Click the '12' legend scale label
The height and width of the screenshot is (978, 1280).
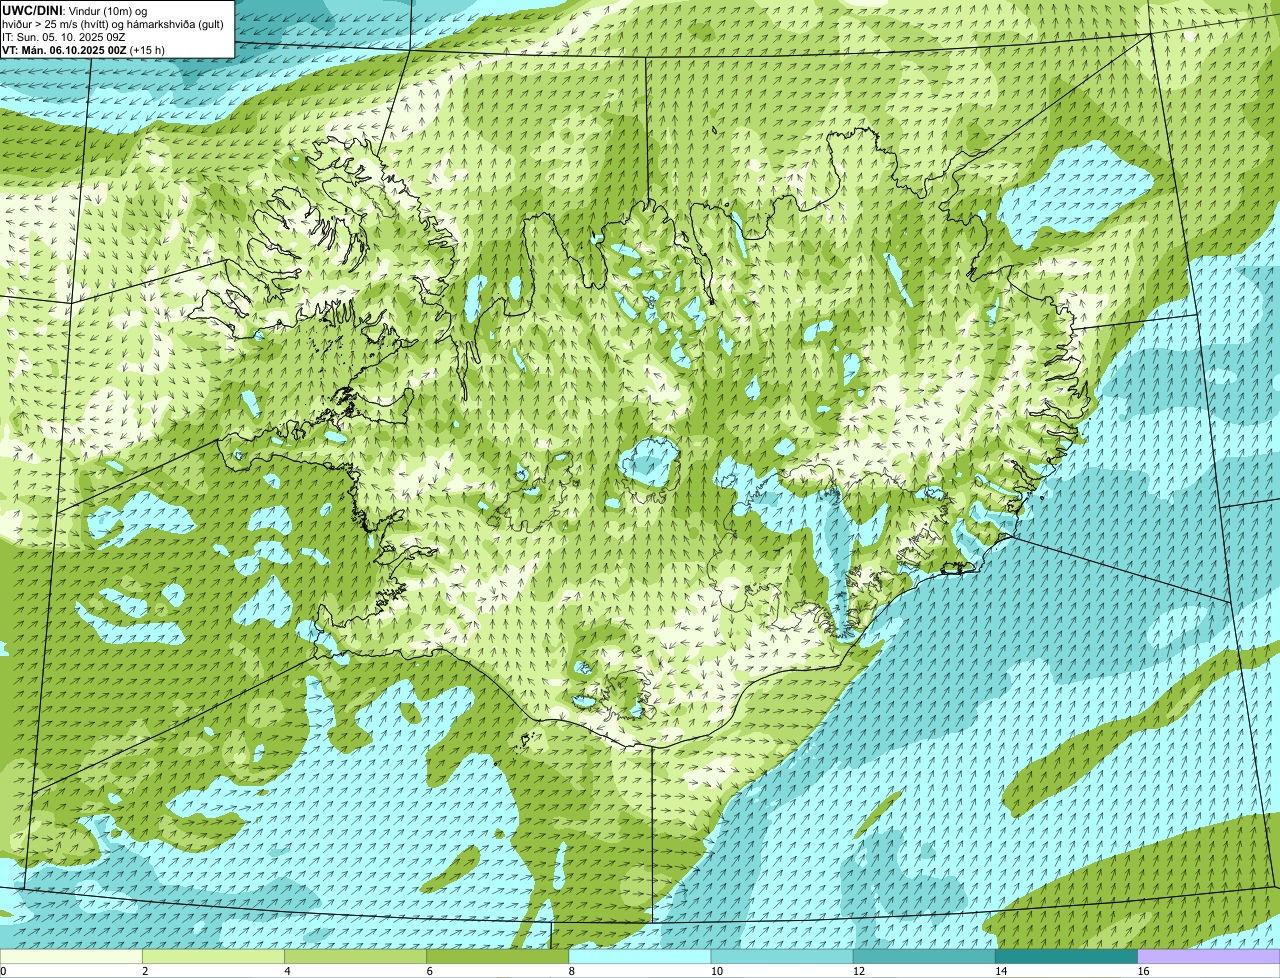click(x=859, y=971)
